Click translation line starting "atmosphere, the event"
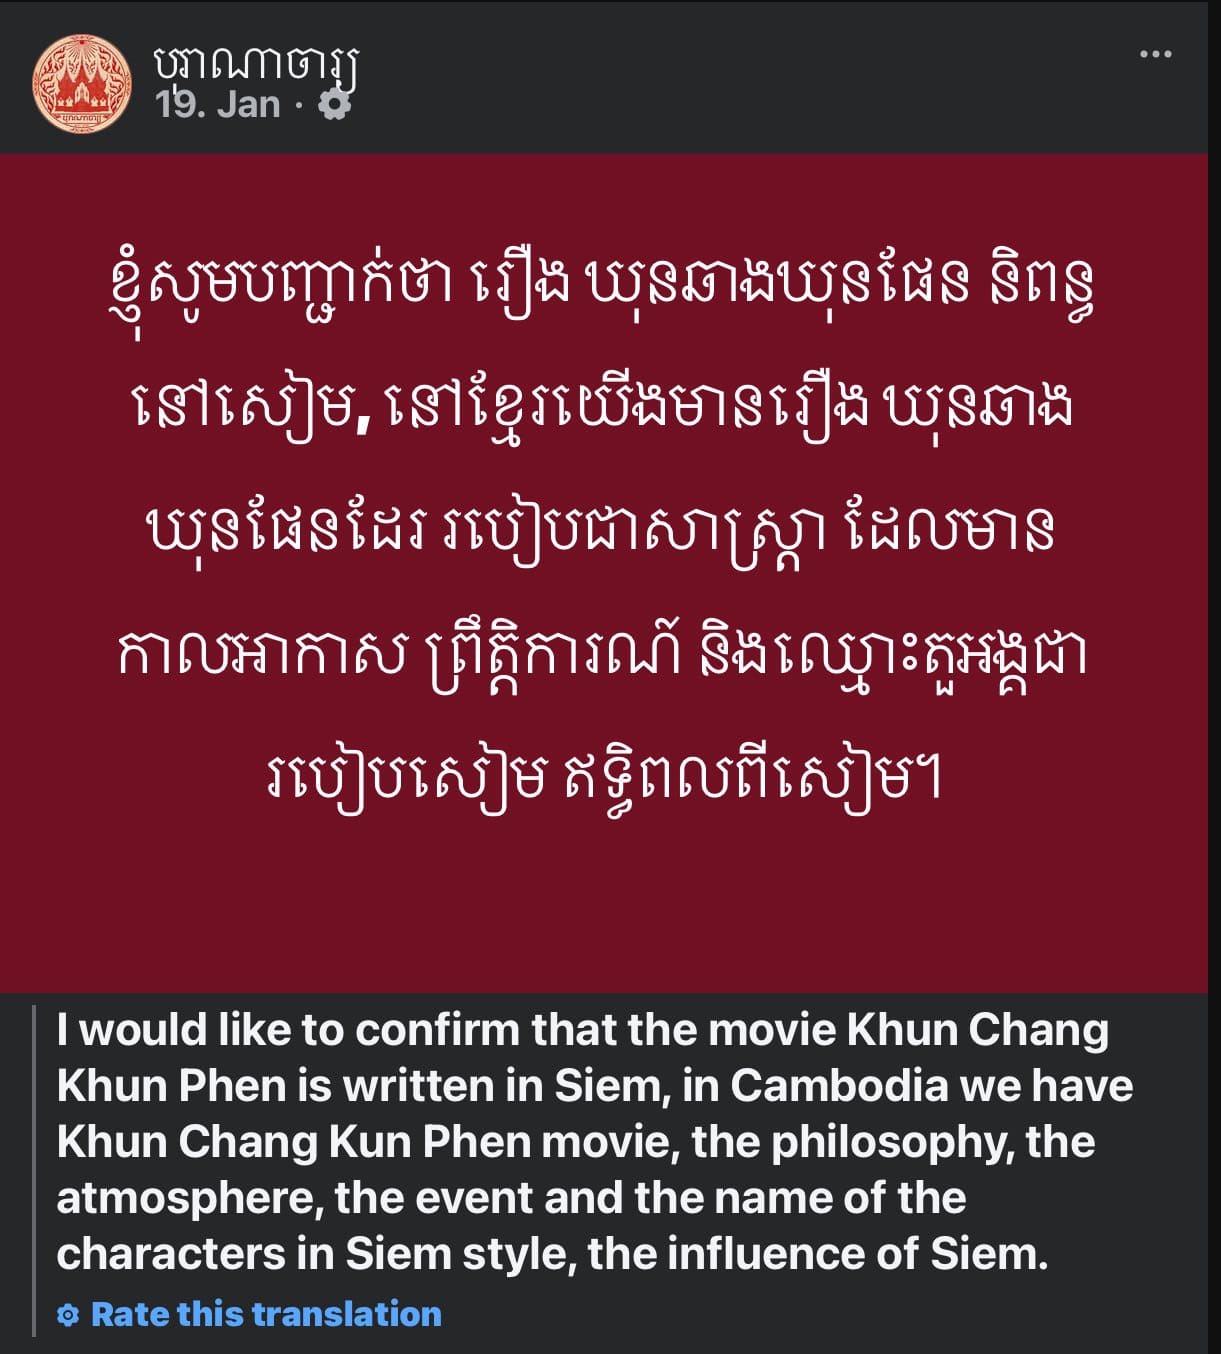This screenshot has height=1354, width=1221. (x=511, y=1198)
